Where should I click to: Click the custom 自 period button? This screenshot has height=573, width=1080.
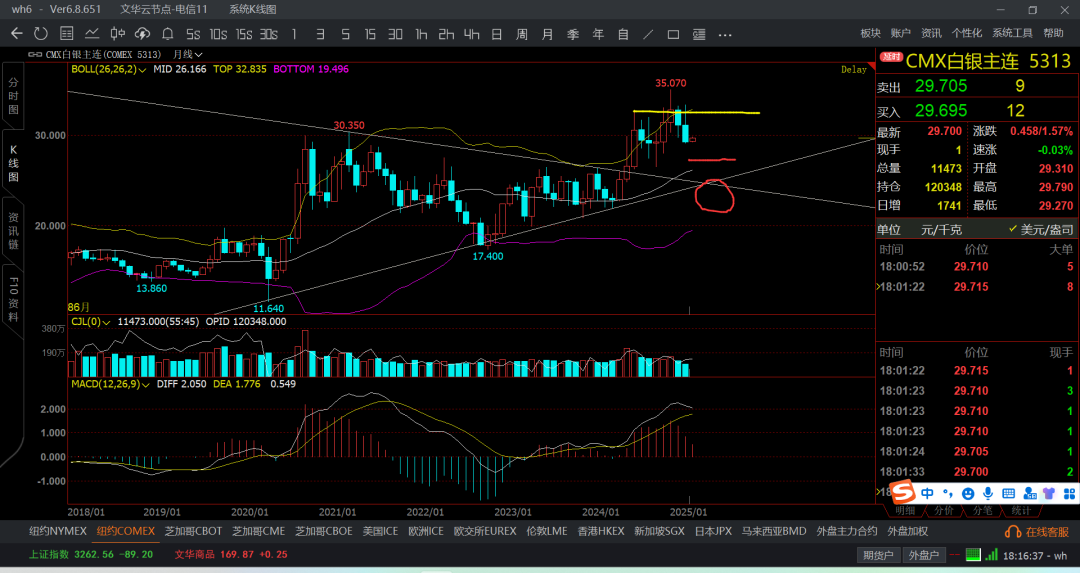[623, 34]
